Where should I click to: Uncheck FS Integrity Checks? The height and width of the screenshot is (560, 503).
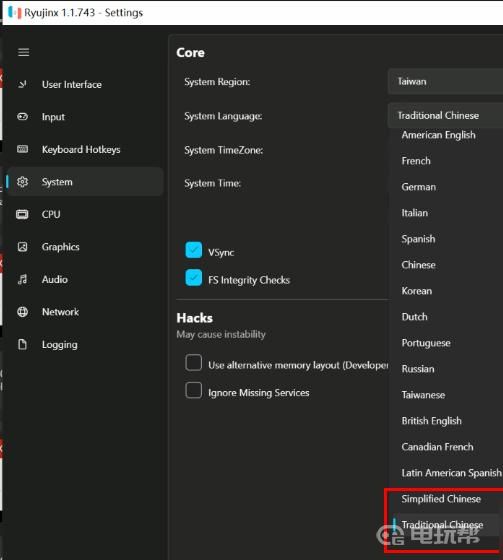[x=194, y=278]
